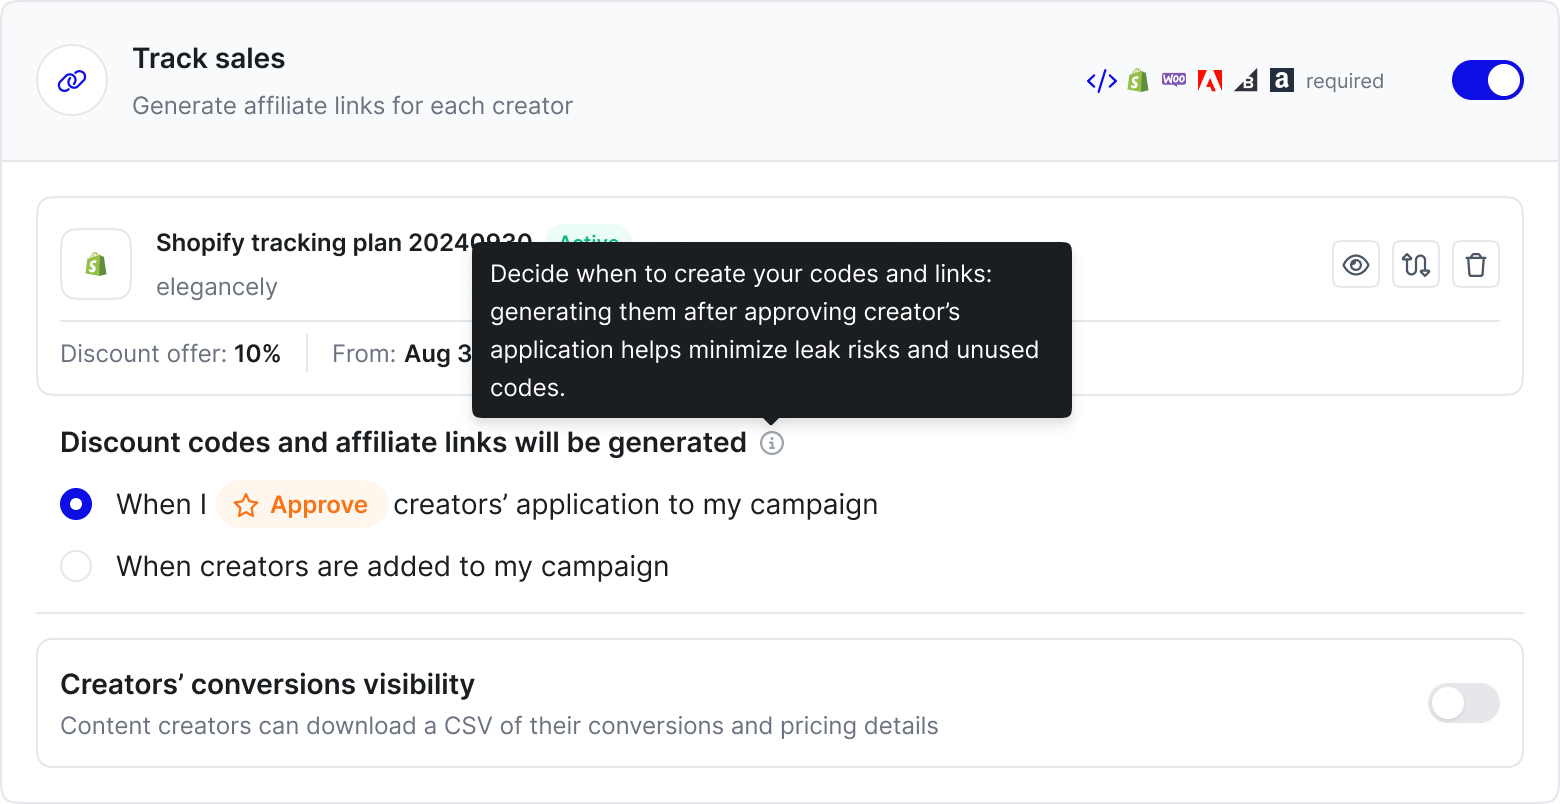Click the Discount offer 10% field
The height and width of the screenshot is (804, 1560).
[170, 354]
